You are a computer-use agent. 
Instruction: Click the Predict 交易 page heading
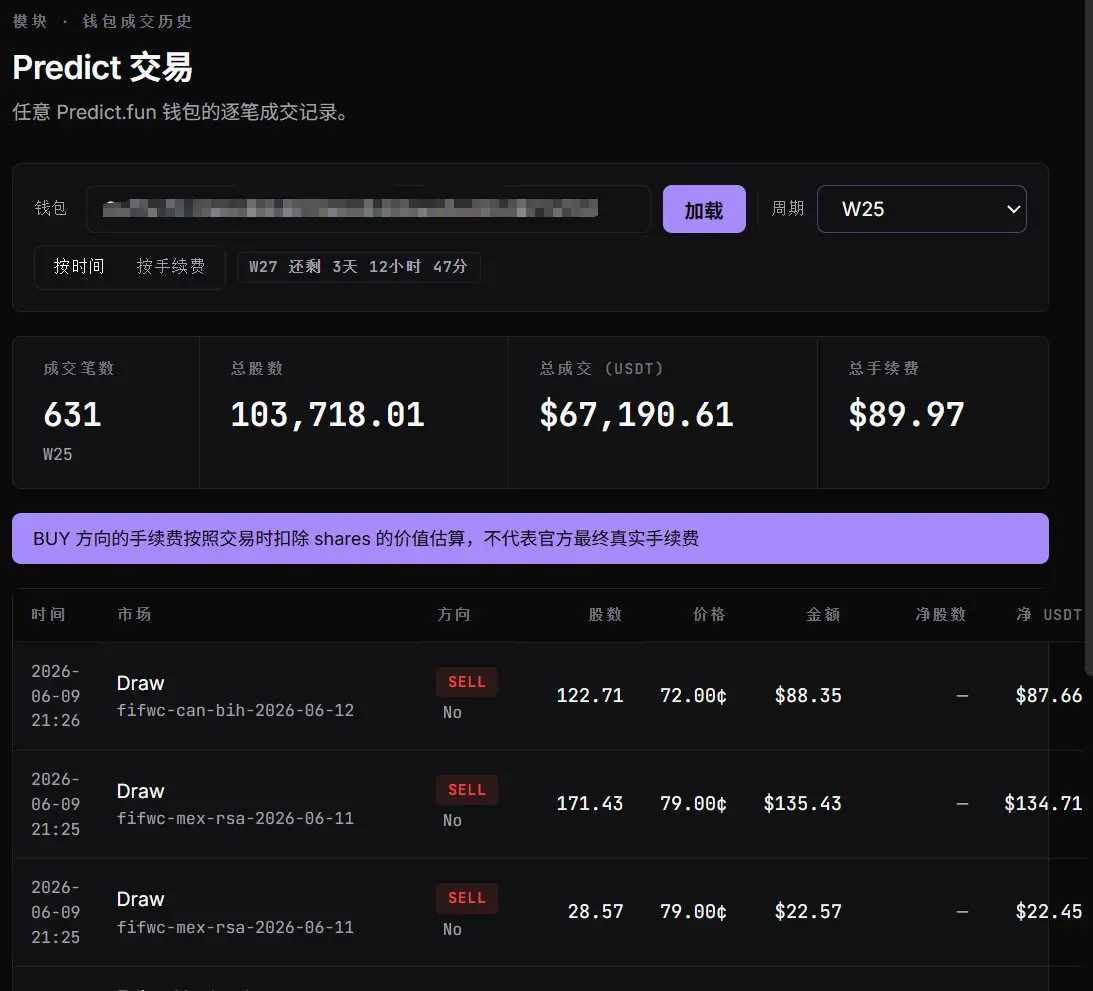coord(102,68)
